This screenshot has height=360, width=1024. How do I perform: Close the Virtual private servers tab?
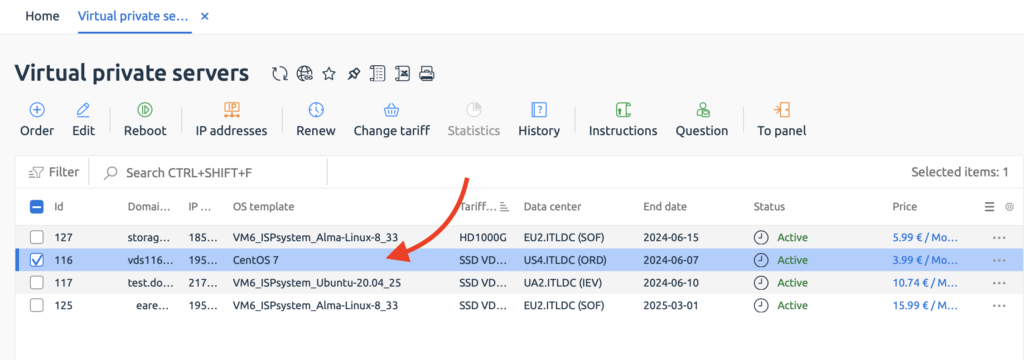click(x=204, y=16)
